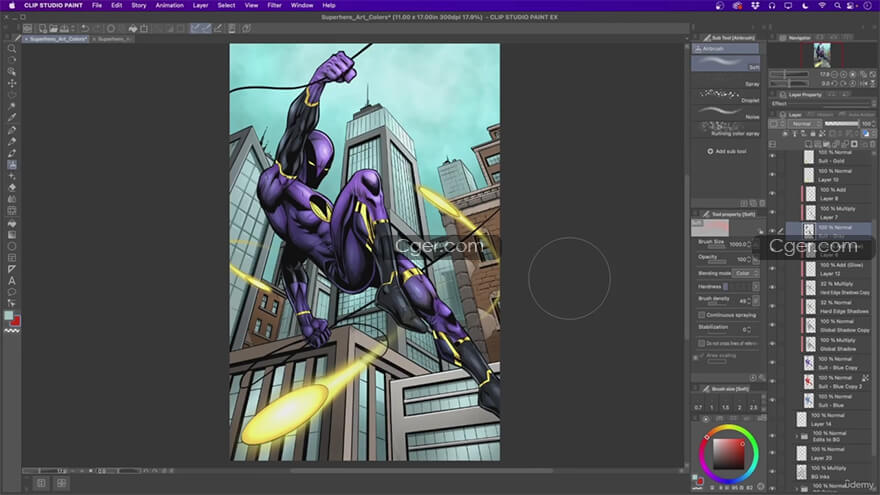
Task: Open the Animation menu
Action: (x=169, y=6)
